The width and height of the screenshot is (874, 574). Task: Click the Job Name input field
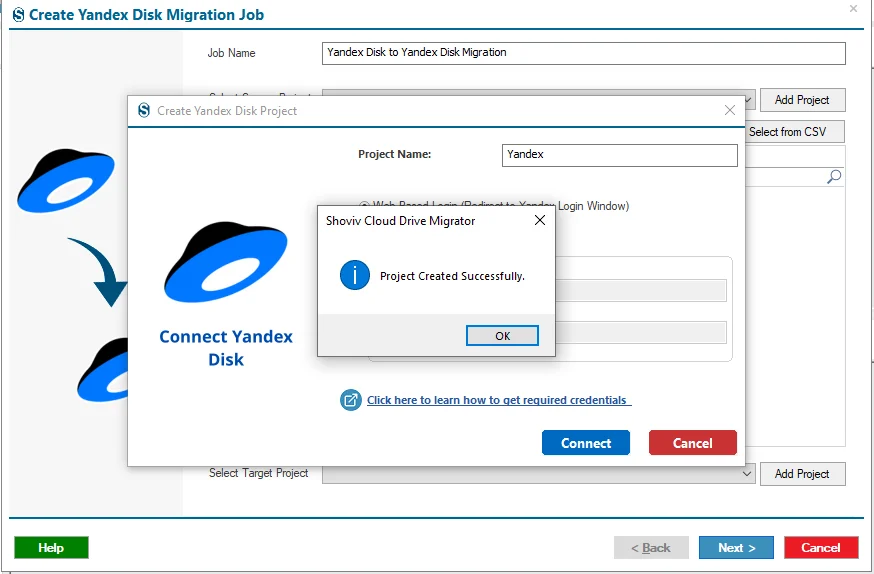click(x=584, y=53)
